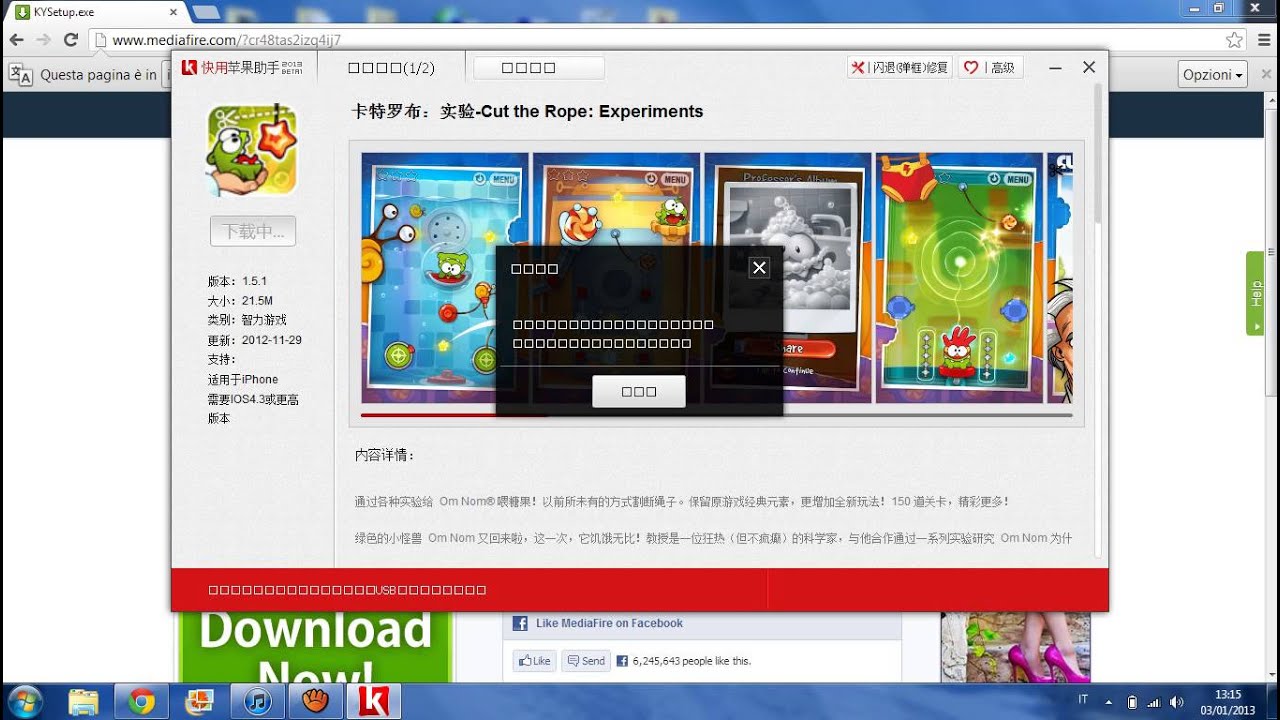The width and height of the screenshot is (1280, 720).
Task: Open the Chrome menu icon
Action: tap(1264, 40)
